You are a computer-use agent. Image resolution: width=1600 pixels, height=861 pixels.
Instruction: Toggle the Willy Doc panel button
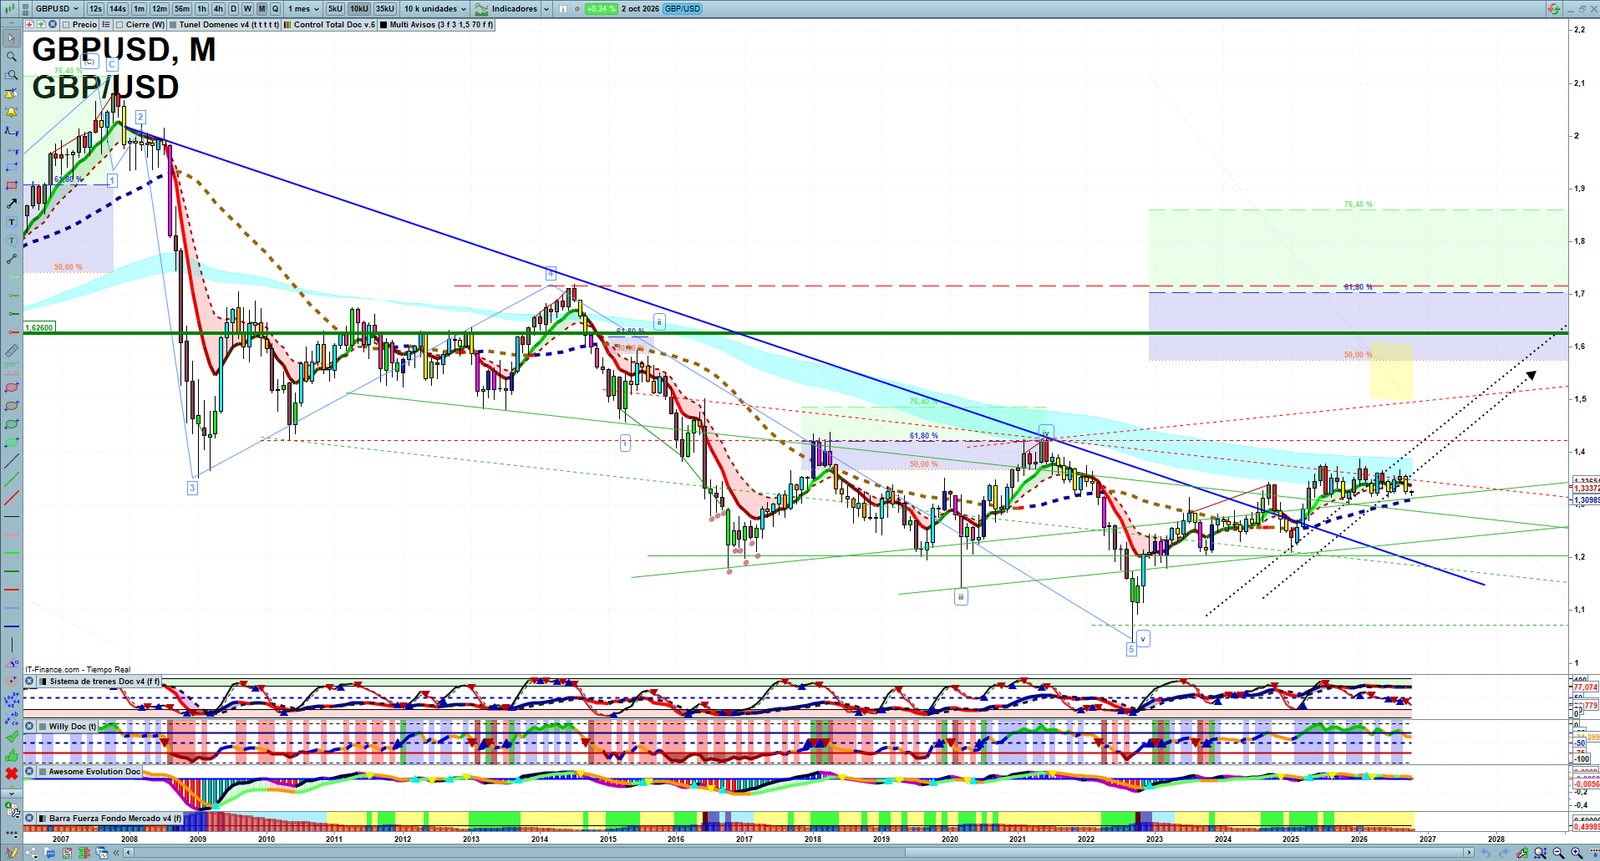tap(30, 726)
